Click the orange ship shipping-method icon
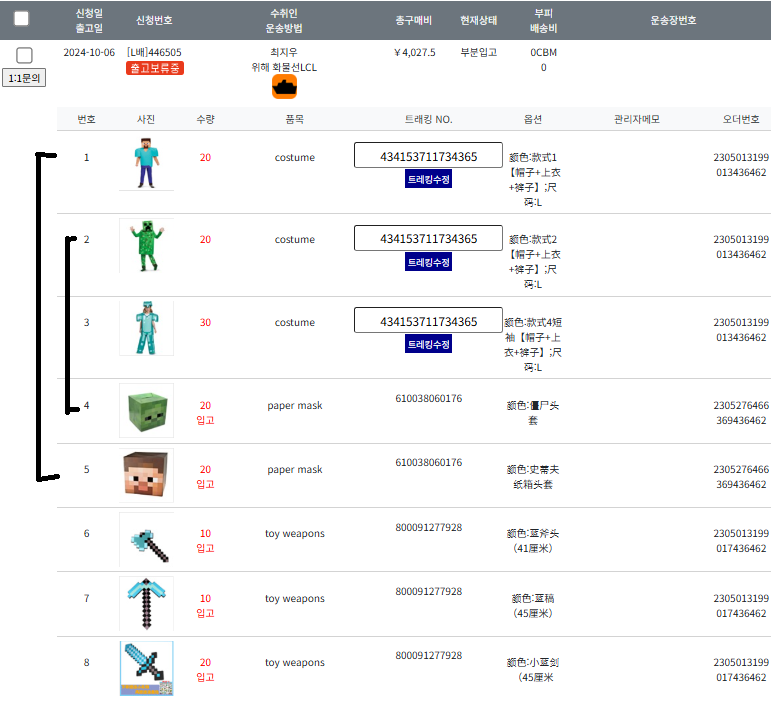This screenshot has width=772, height=701. click(285, 87)
